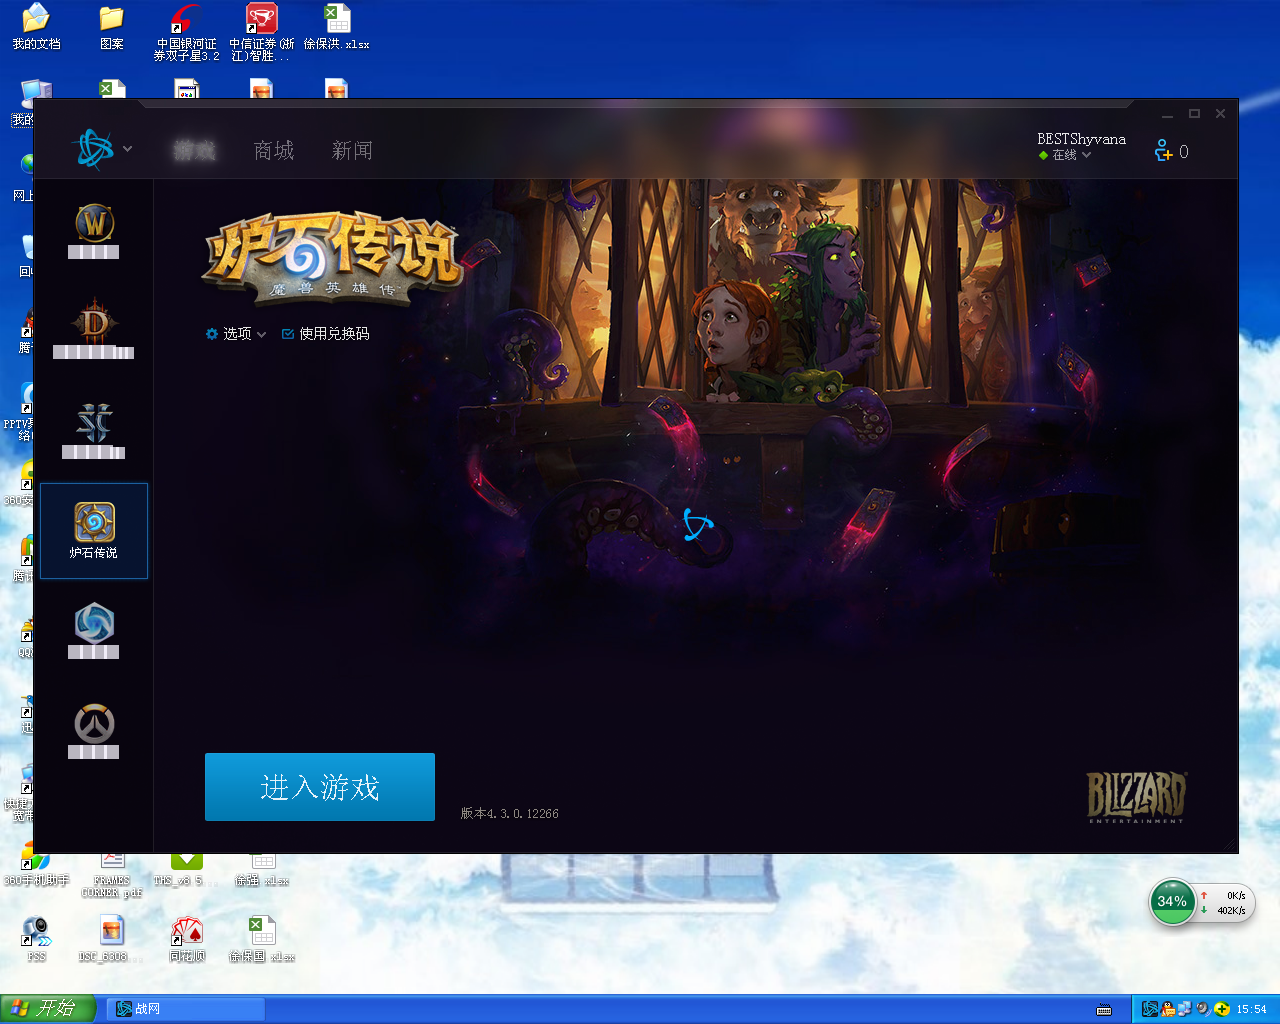The image size is (1280, 1024).
Task: Open 中信证券(浙江)智胜 desktop shortcut
Action: click(261, 33)
